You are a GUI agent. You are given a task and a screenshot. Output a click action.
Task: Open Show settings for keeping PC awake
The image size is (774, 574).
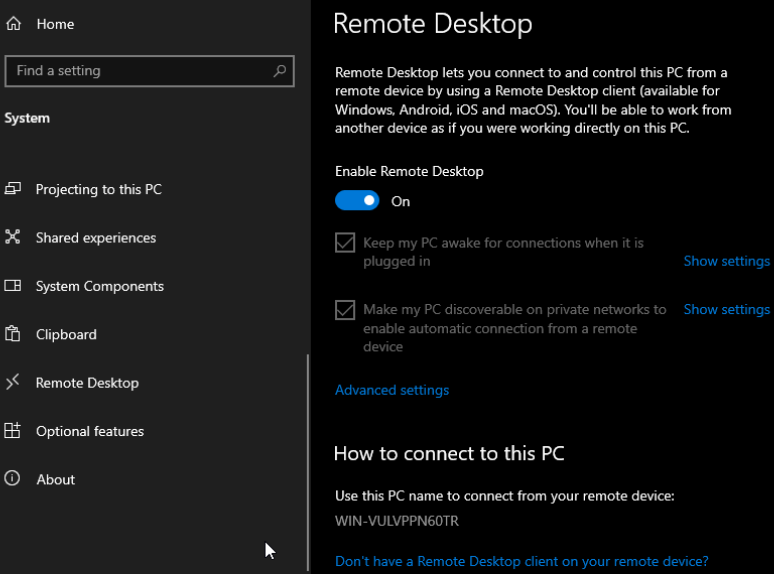click(726, 261)
